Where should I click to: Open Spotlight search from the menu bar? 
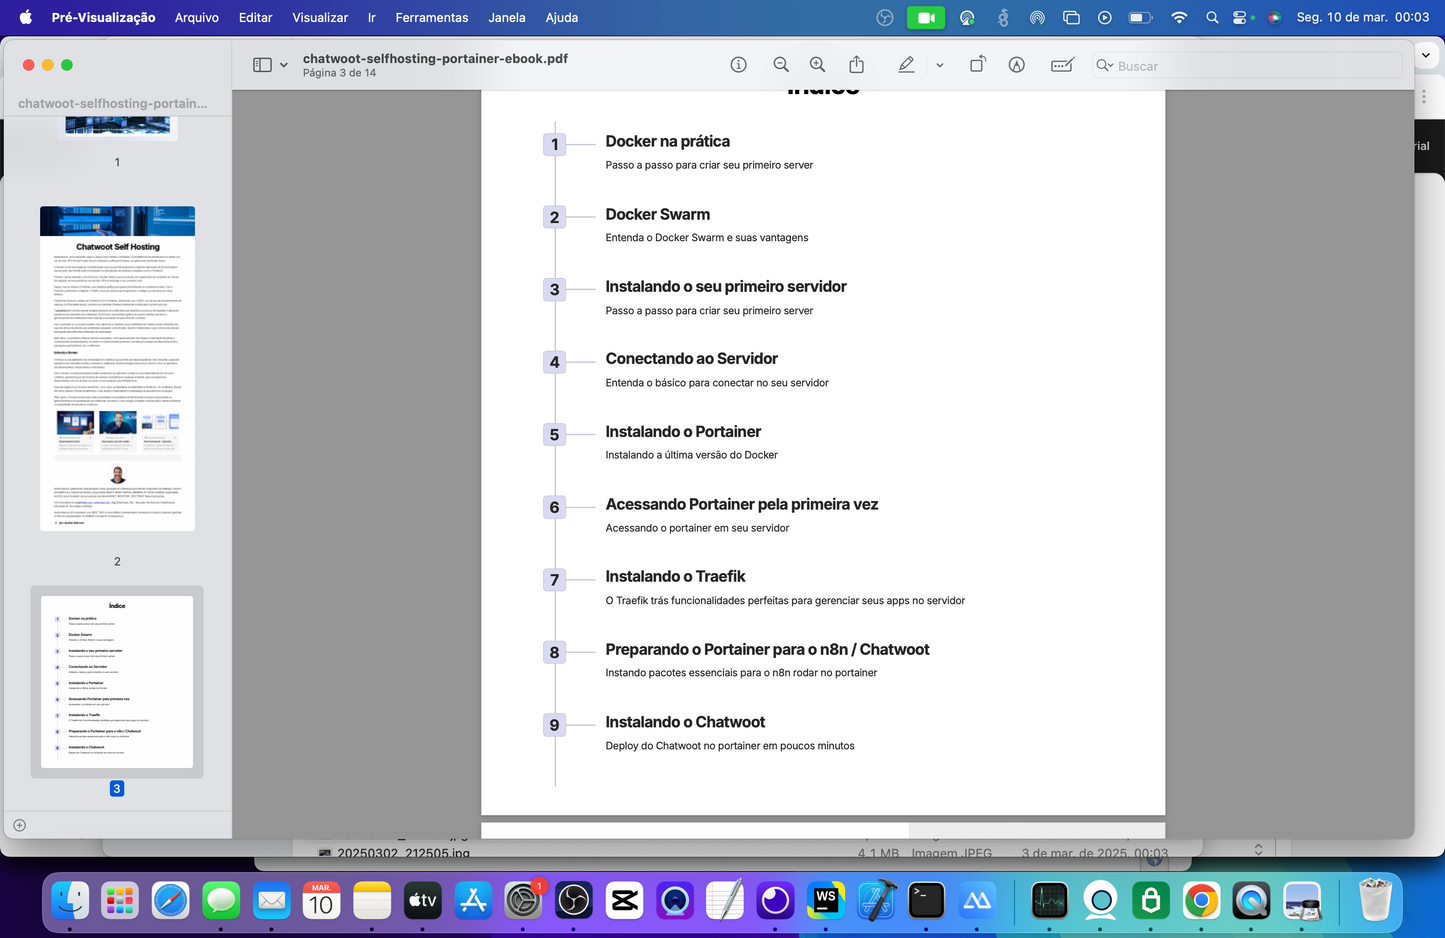[x=1211, y=17]
